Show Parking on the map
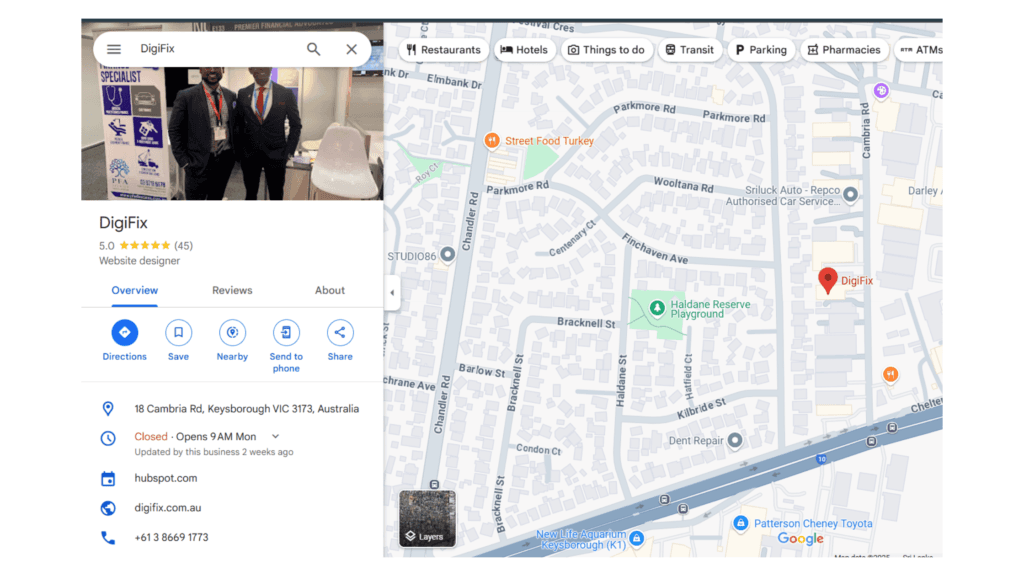The width and height of the screenshot is (1024, 576). point(761,50)
